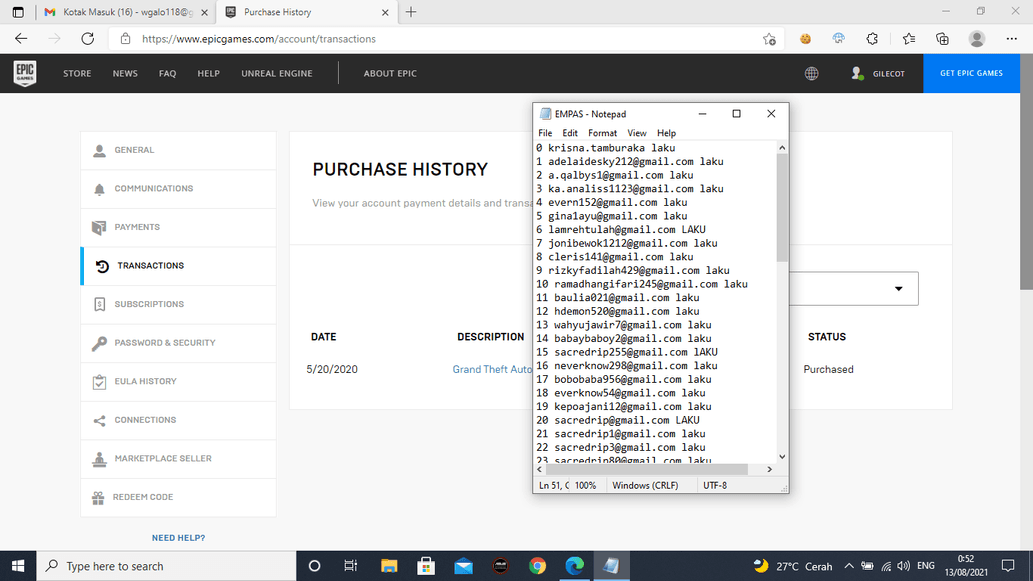Open the Collections icon in Edge

943,39
